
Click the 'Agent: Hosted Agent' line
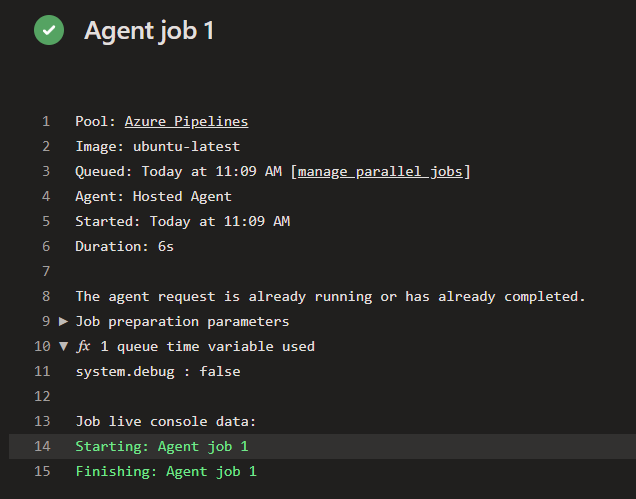(x=153, y=196)
